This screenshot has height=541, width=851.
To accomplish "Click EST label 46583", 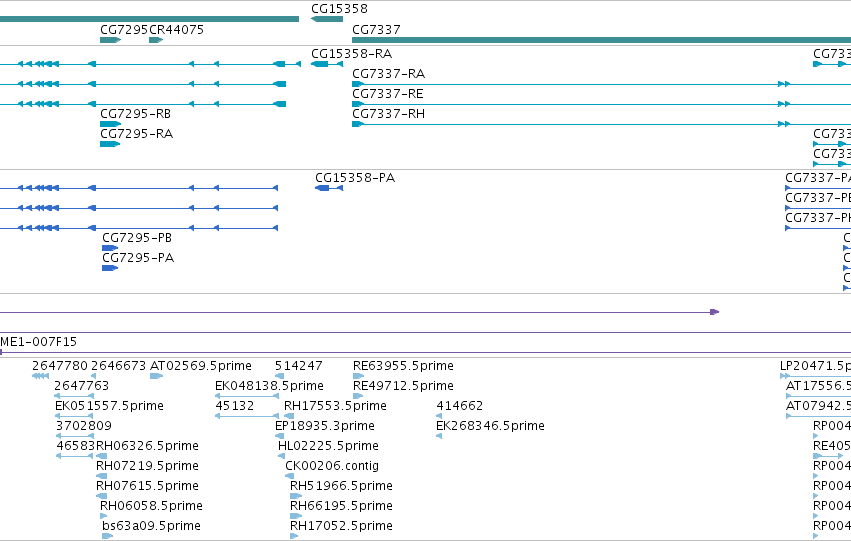I will (x=75, y=446).
